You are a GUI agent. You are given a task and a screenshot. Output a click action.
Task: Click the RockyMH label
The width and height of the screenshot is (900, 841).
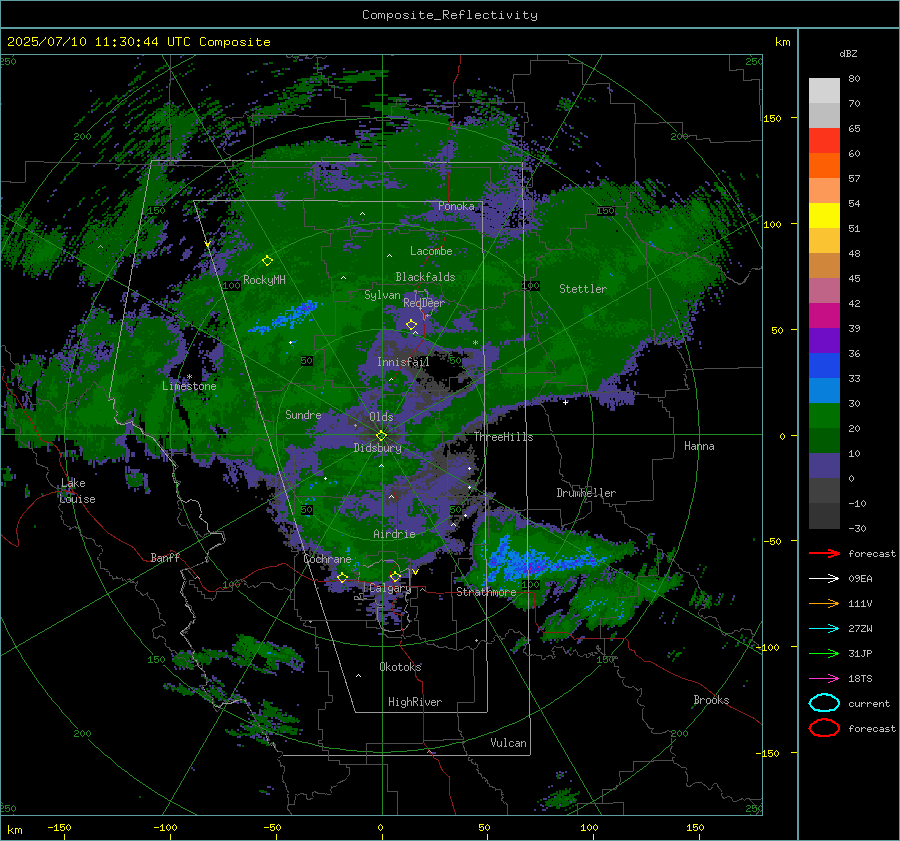[x=264, y=280]
